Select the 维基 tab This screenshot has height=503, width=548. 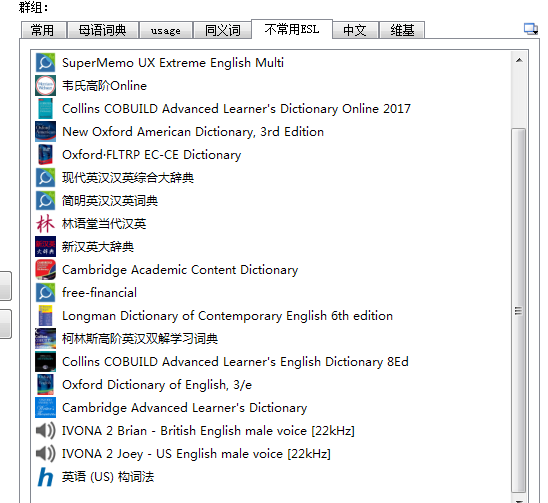[402, 30]
